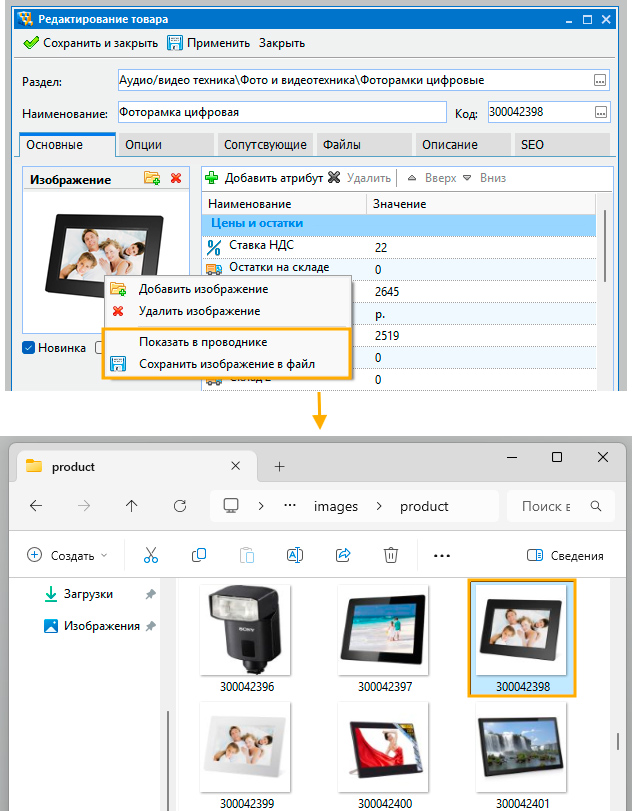
Task: Open Загрузки in Explorer sidebar
Action: 88,594
